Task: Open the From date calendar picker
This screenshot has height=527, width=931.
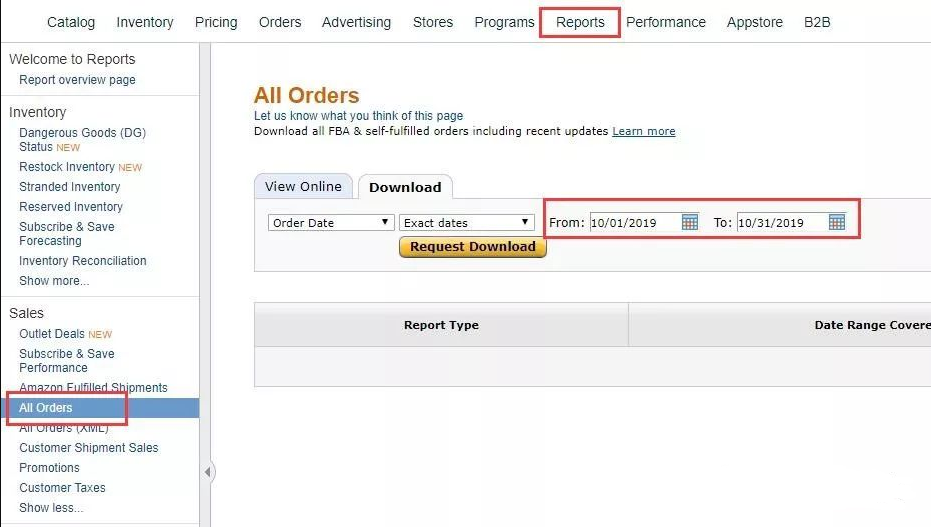Action: (689, 223)
